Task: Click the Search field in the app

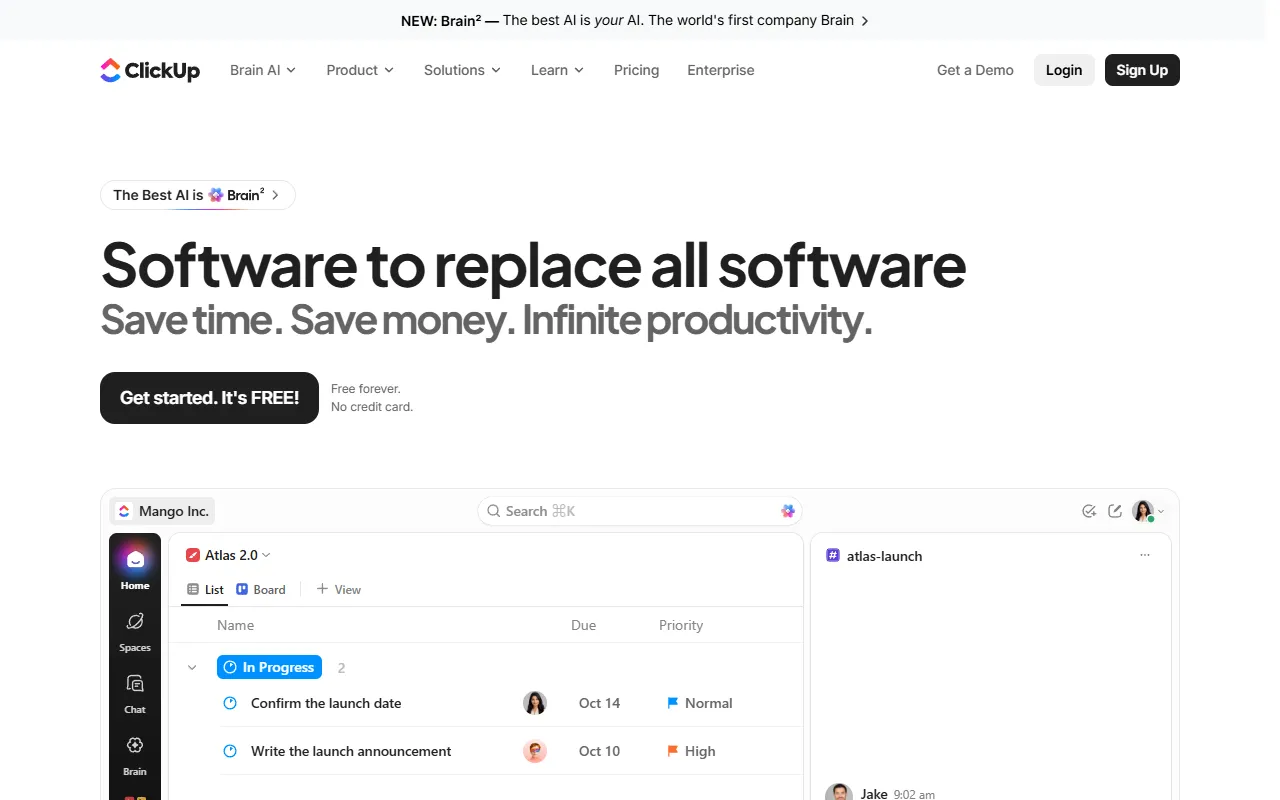Action: click(x=640, y=511)
